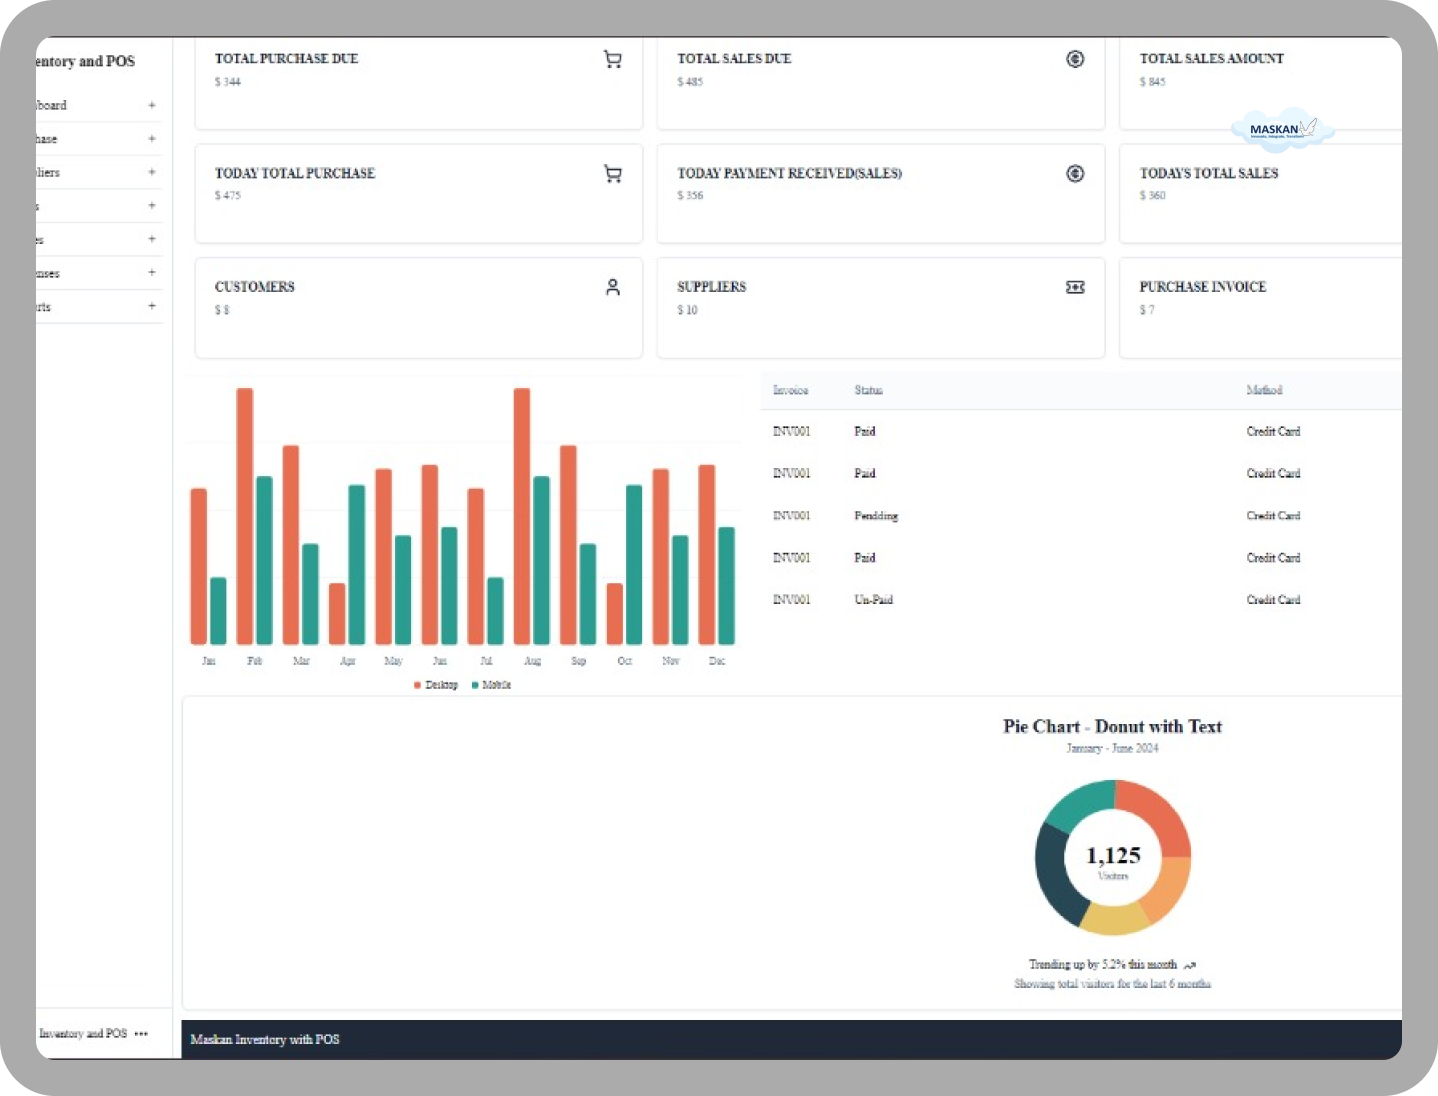Screen dimensions: 1438x1096
Task: Expand the last sidebar item ending in 'rts'
Action: point(152,306)
